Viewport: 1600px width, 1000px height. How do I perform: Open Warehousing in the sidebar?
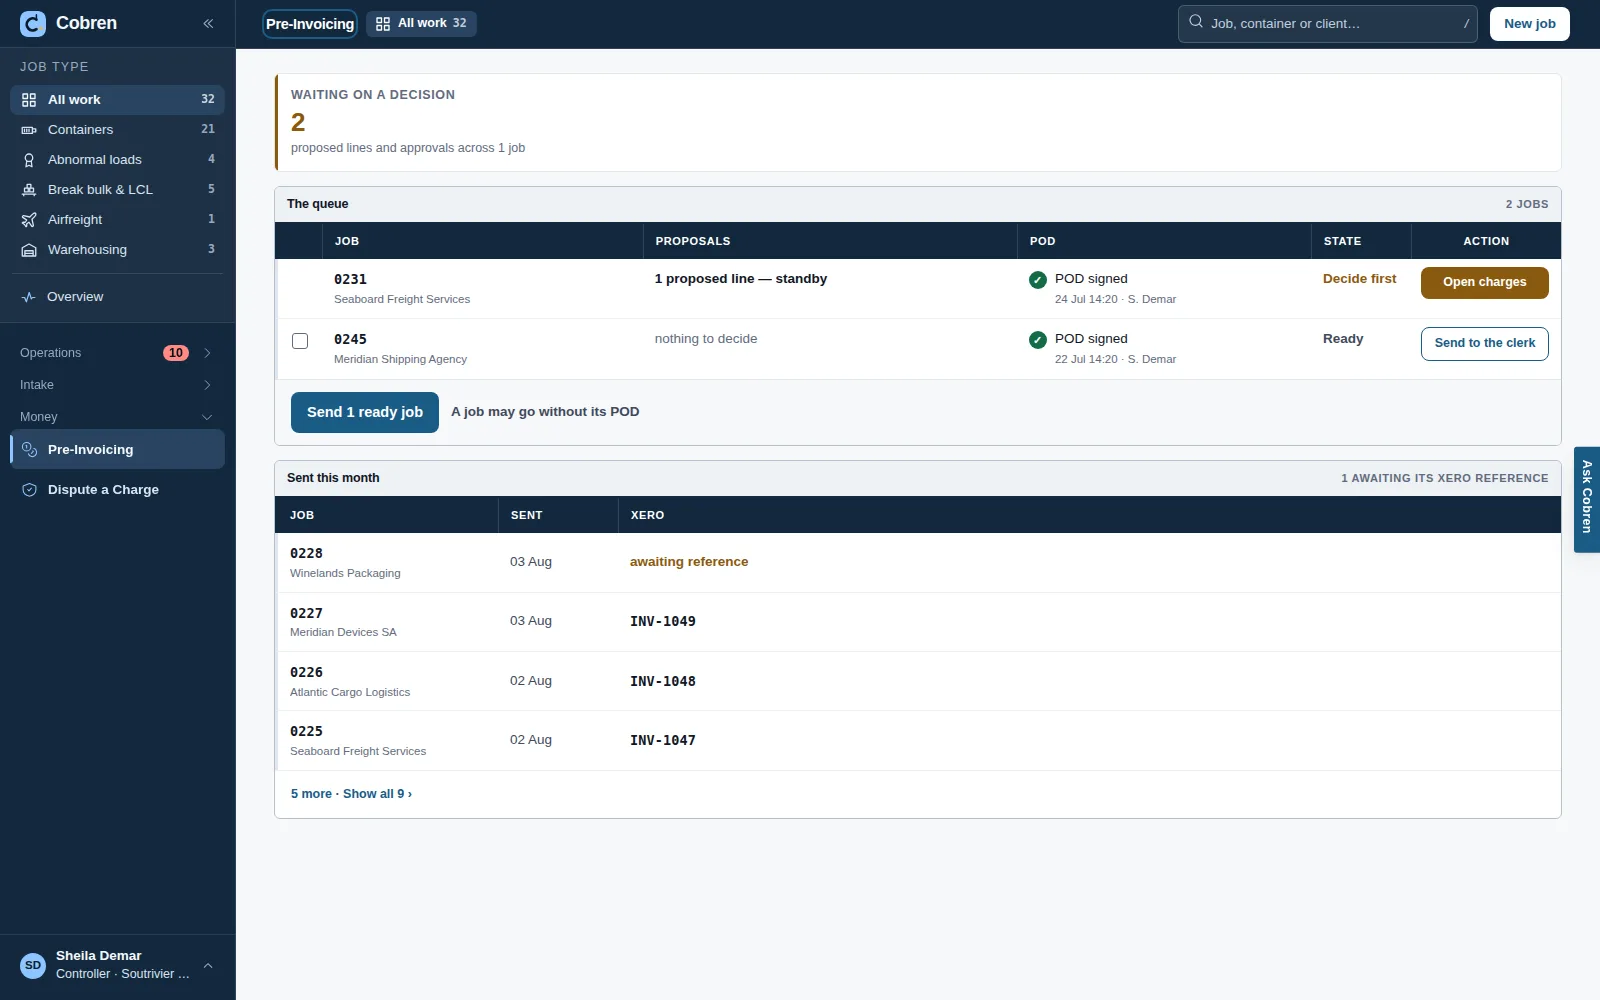tap(118, 250)
